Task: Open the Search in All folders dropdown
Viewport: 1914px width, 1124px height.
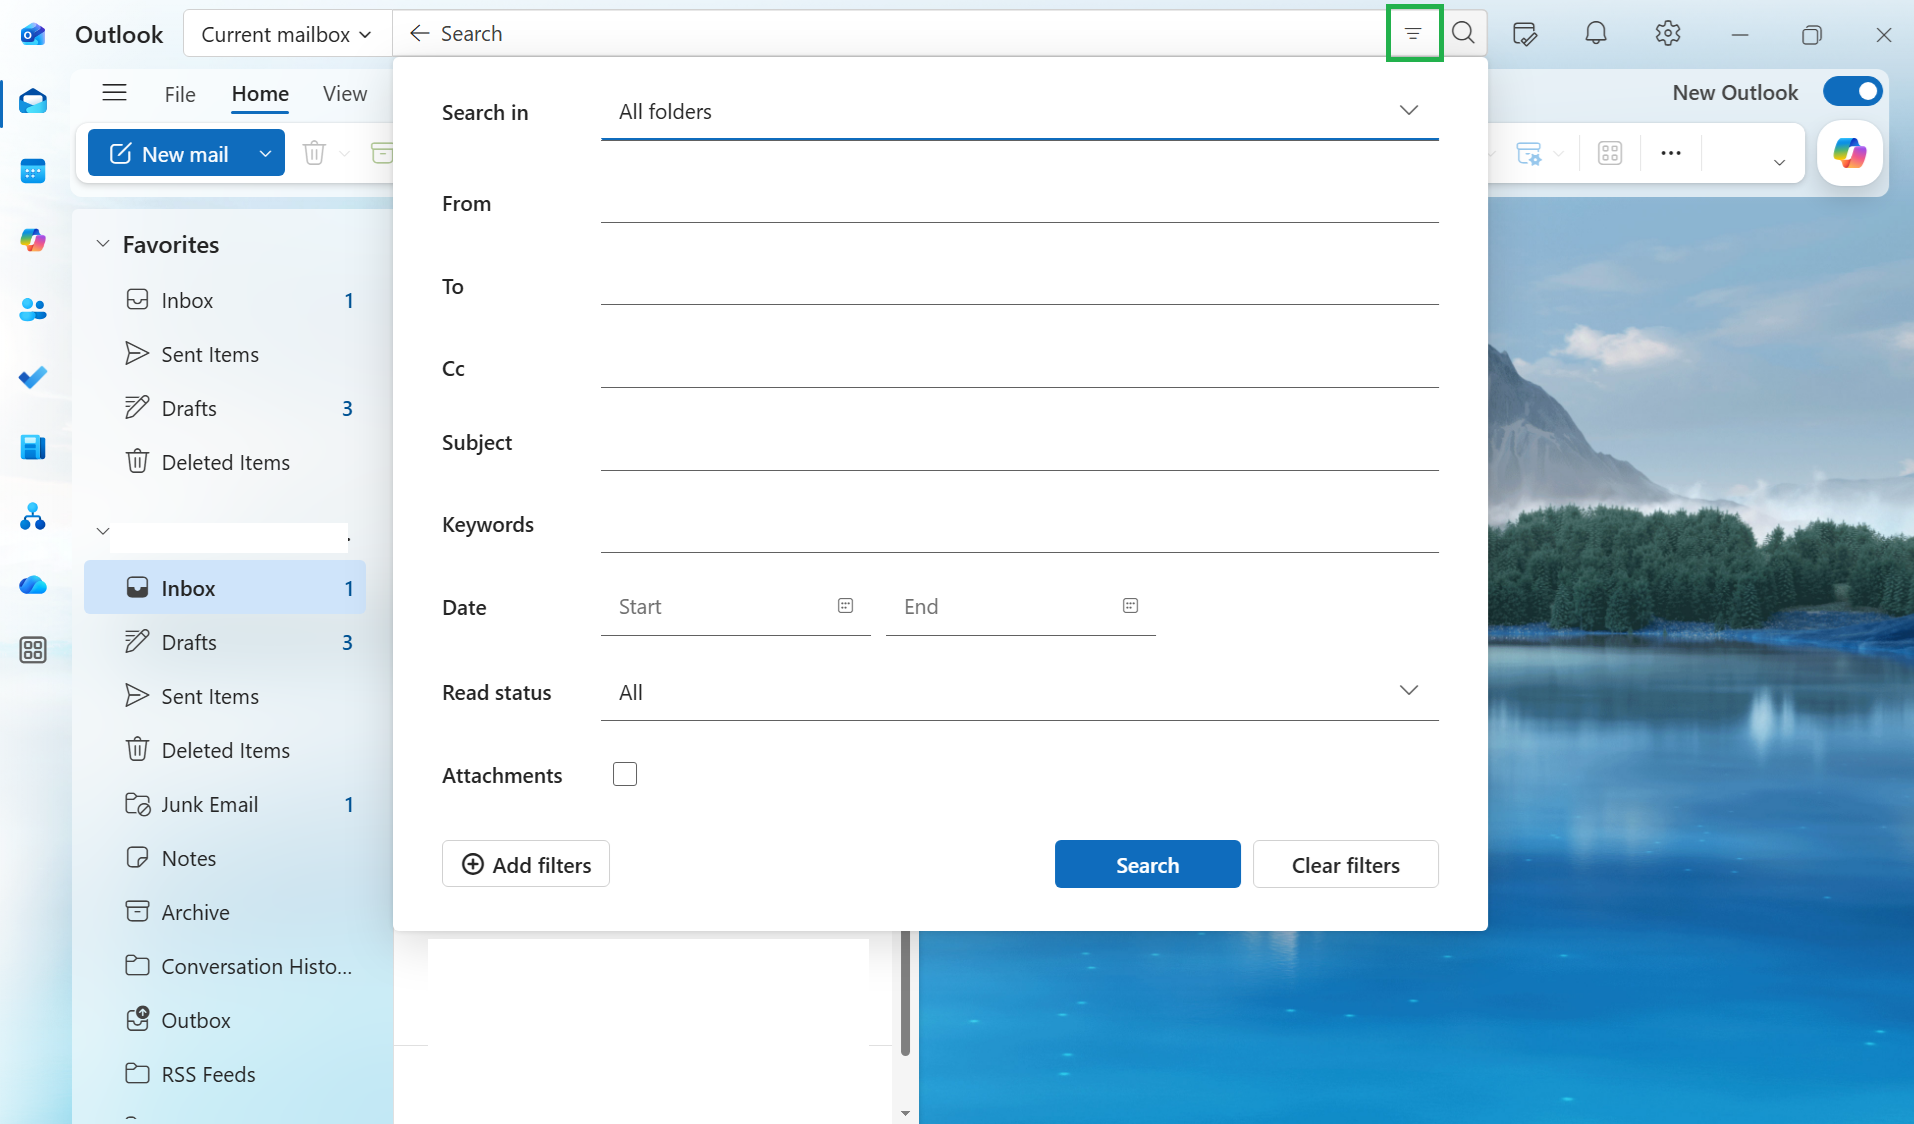Action: tap(1020, 111)
